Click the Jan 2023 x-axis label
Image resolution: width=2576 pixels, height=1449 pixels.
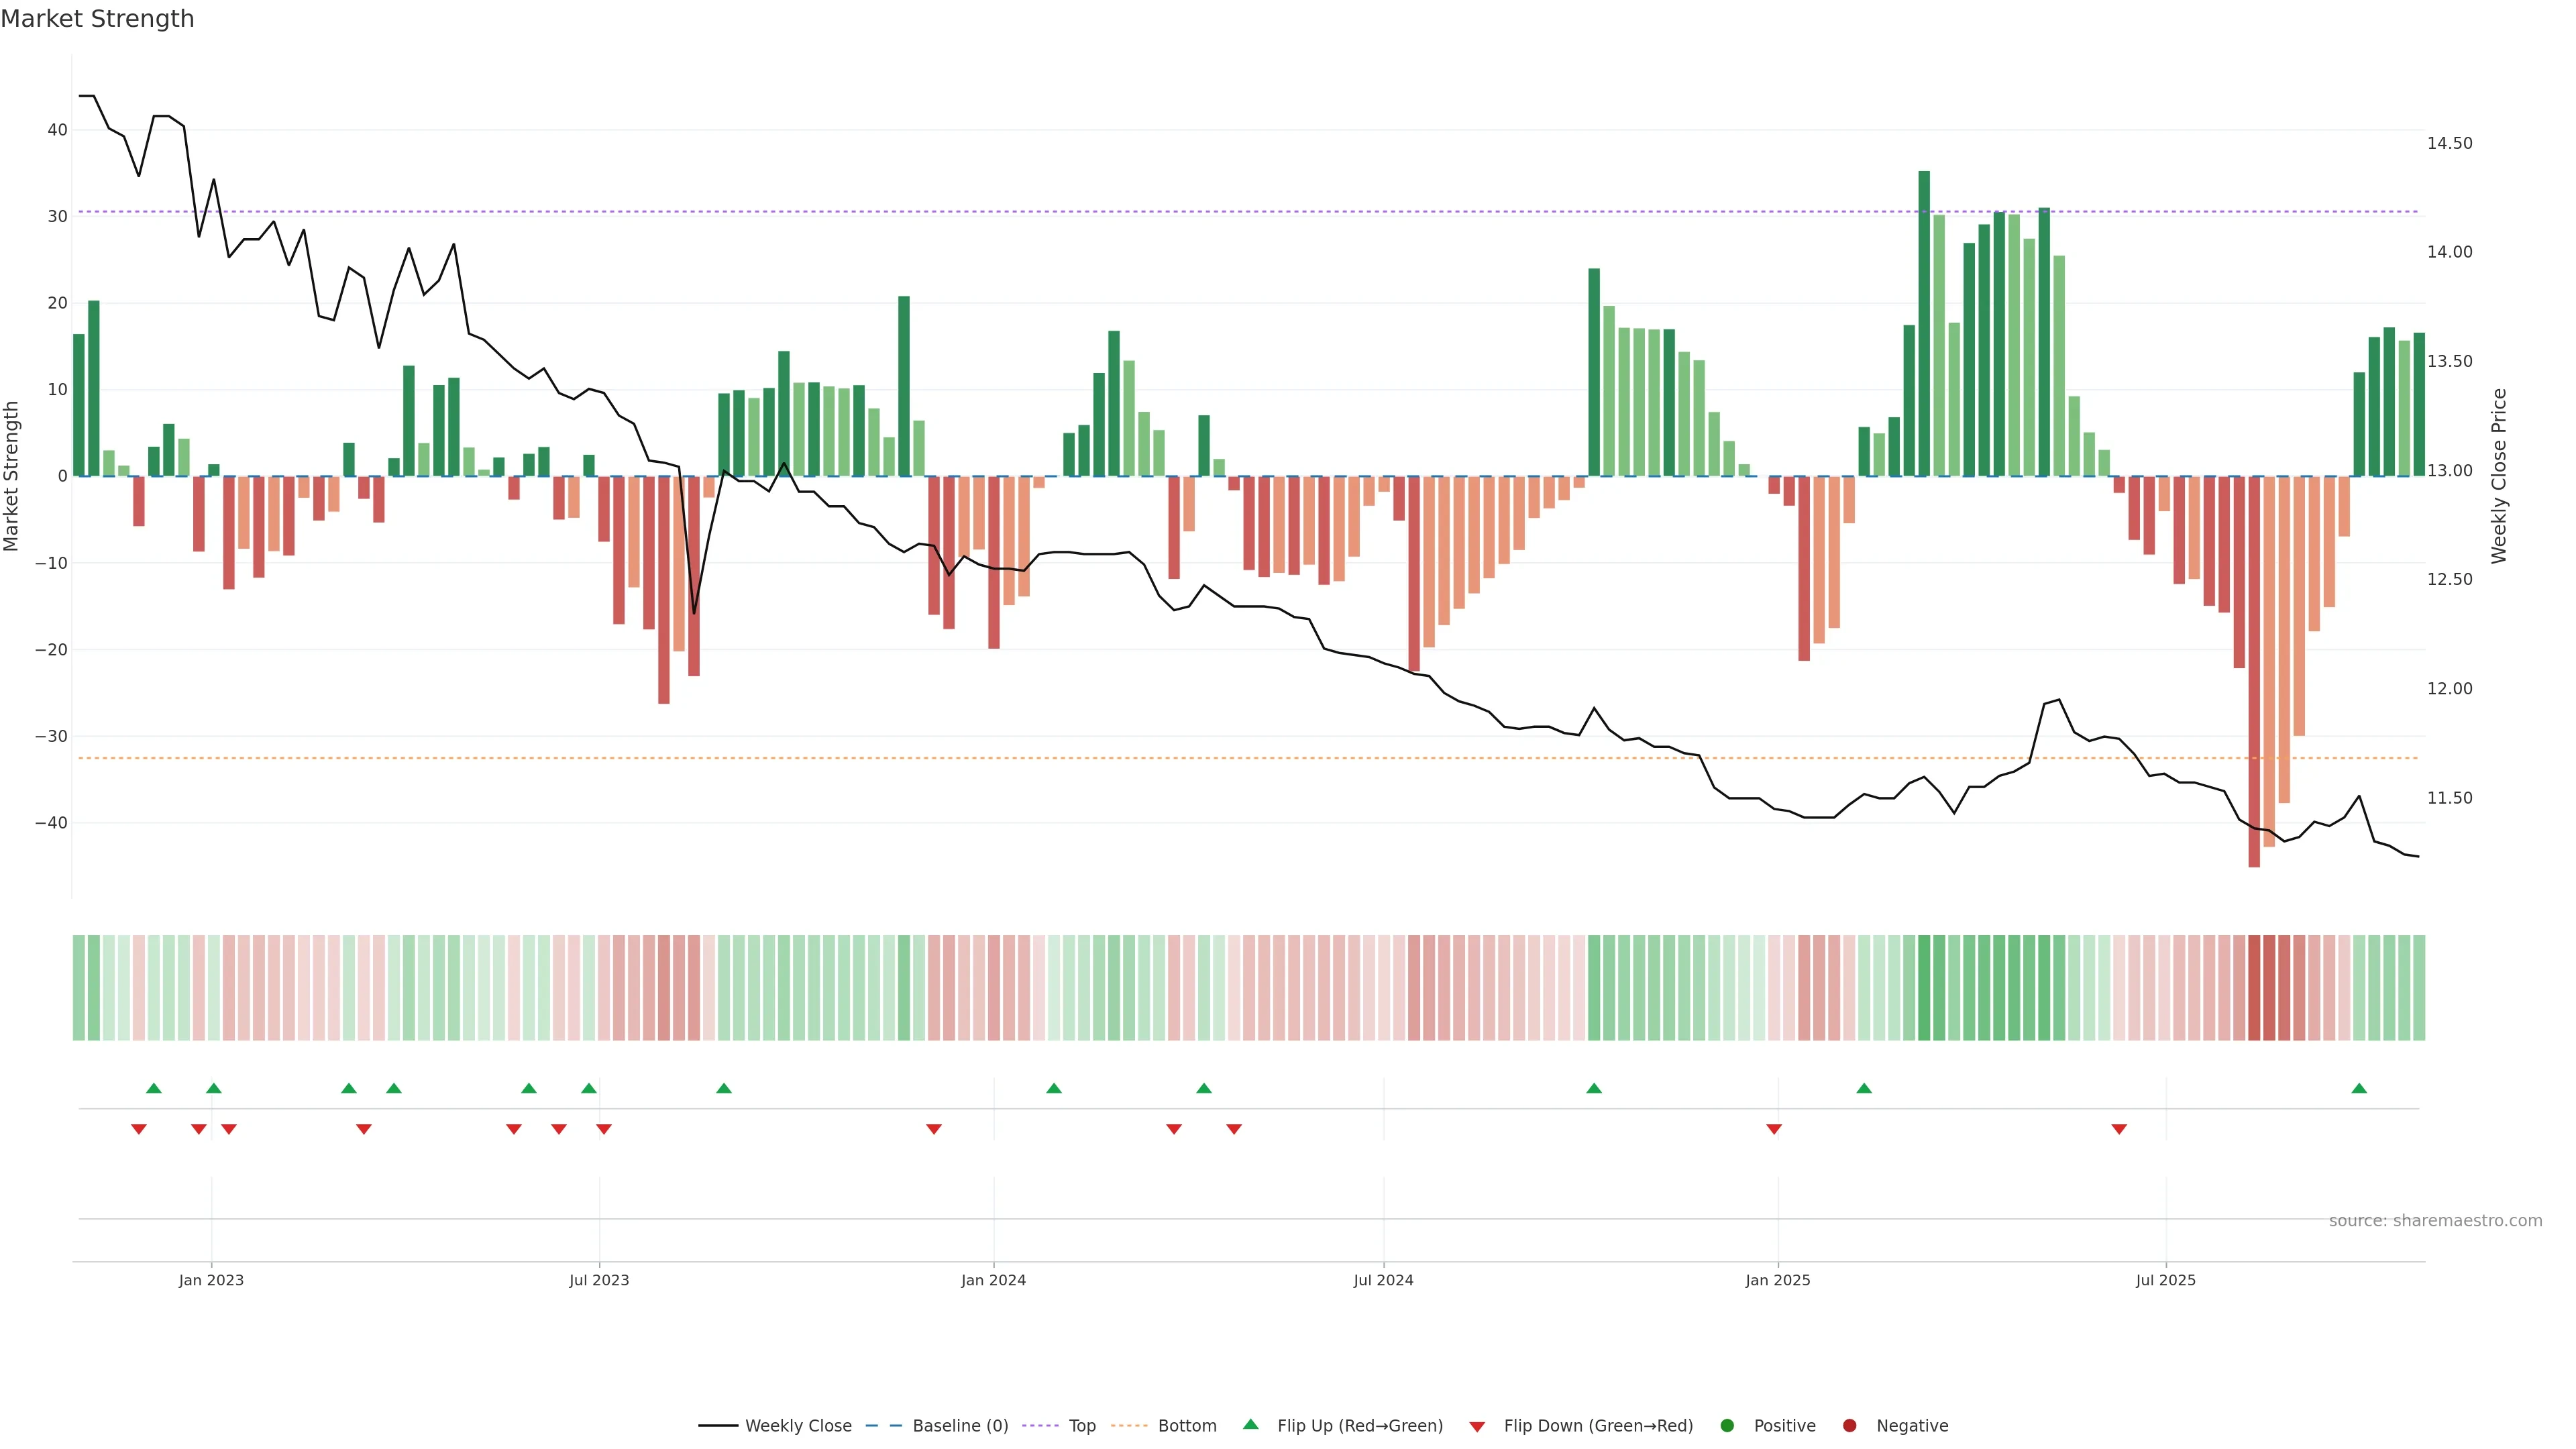pyautogui.click(x=211, y=1280)
